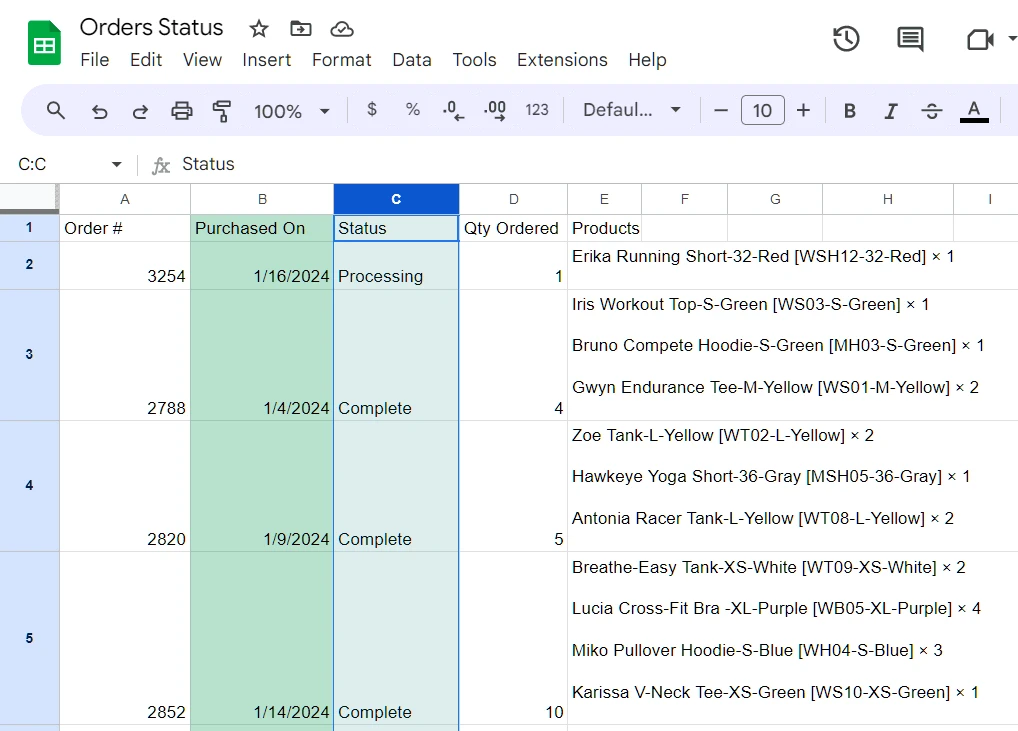
Task: Open the comments panel icon
Action: pyautogui.click(x=910, y=39)
